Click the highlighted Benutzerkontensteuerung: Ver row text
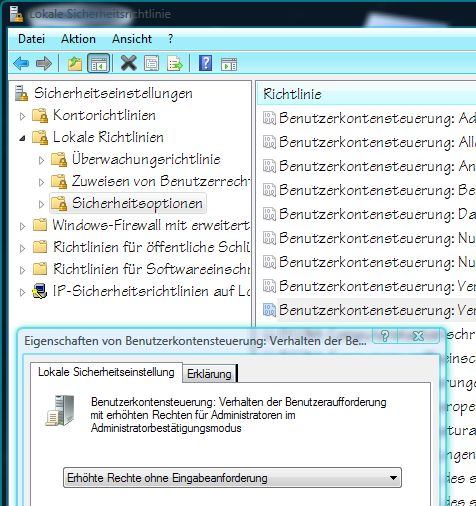Screen dimensions: 476x506 (377, 310)
